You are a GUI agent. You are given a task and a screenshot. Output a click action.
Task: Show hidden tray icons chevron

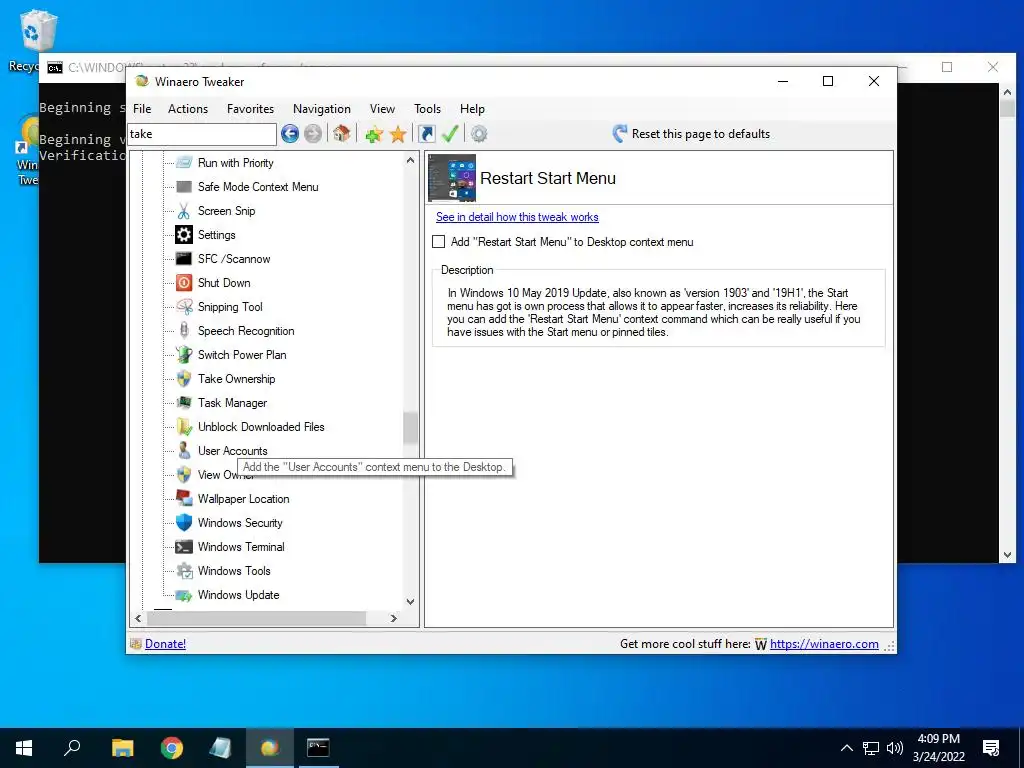846,748
